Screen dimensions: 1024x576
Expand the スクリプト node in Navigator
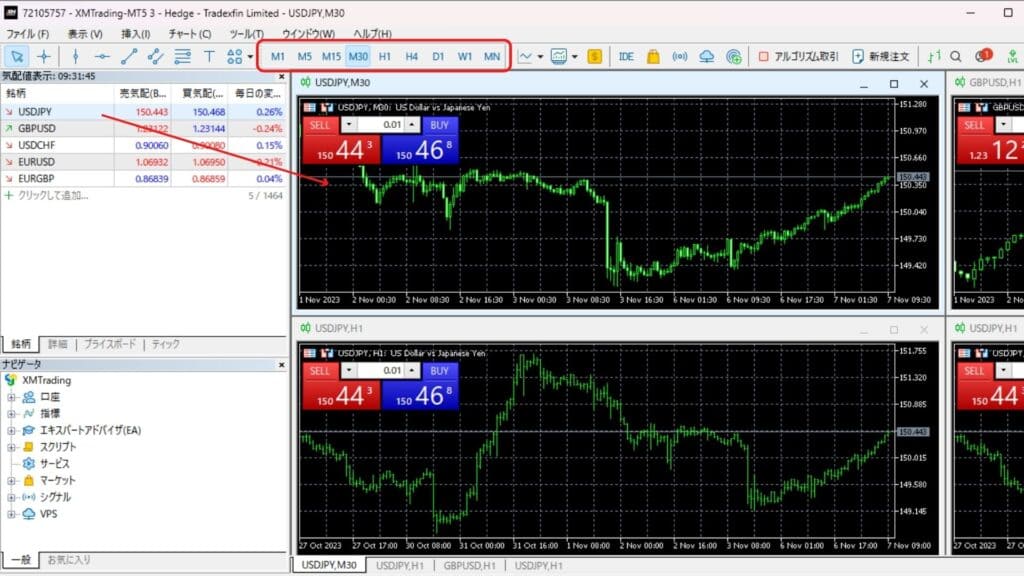point(11,447)
